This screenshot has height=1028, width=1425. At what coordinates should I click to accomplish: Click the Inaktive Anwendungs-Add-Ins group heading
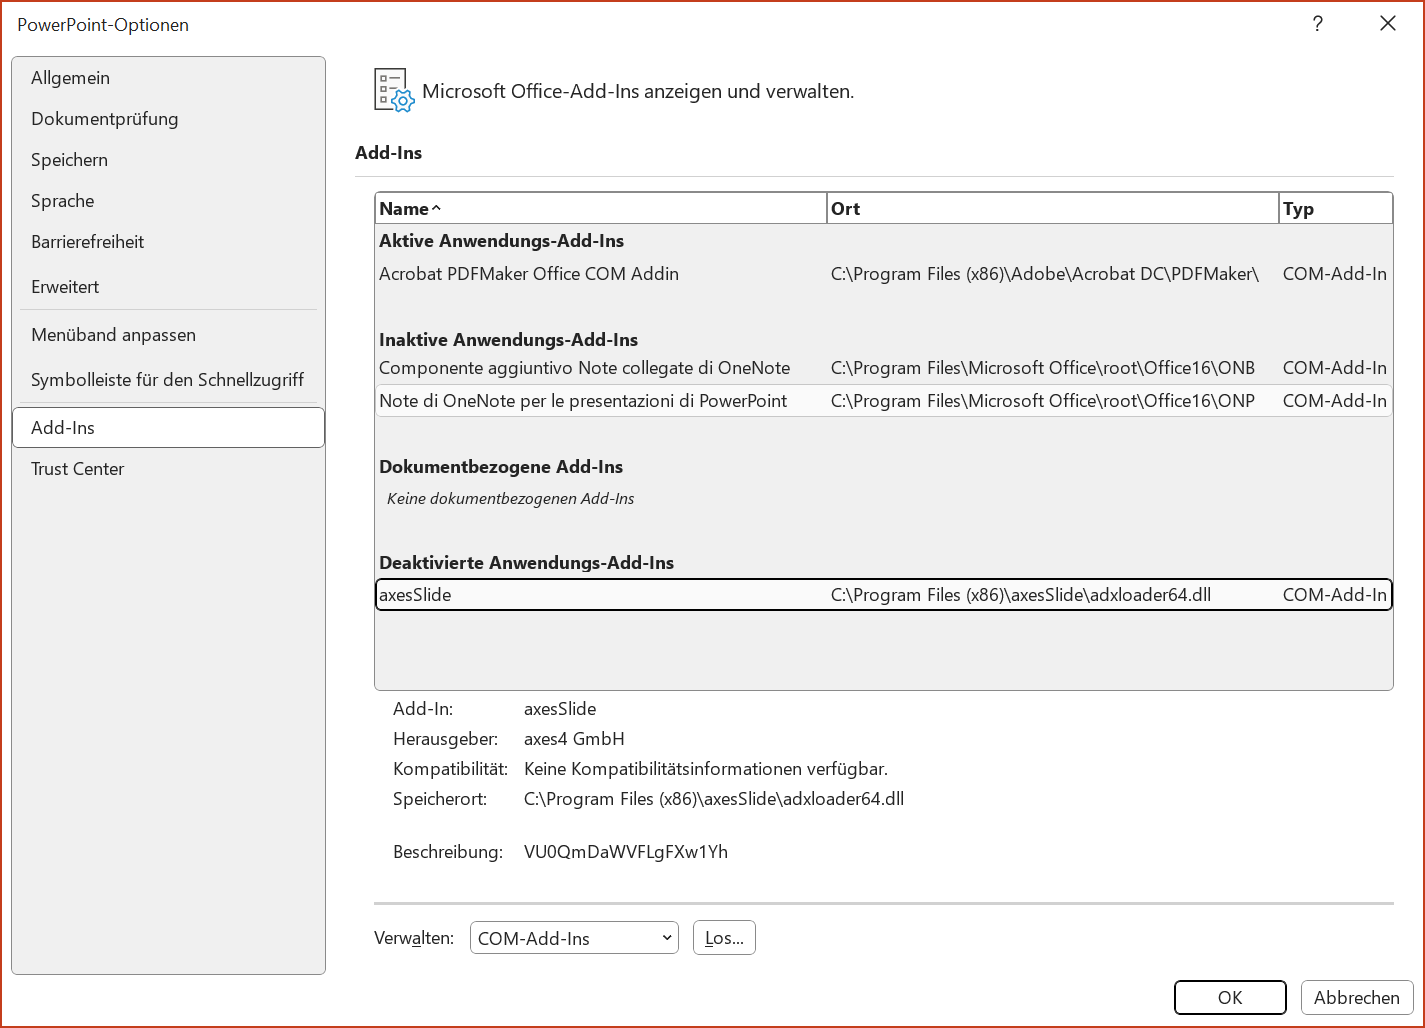pyautogui.click(x=509, y=340)
